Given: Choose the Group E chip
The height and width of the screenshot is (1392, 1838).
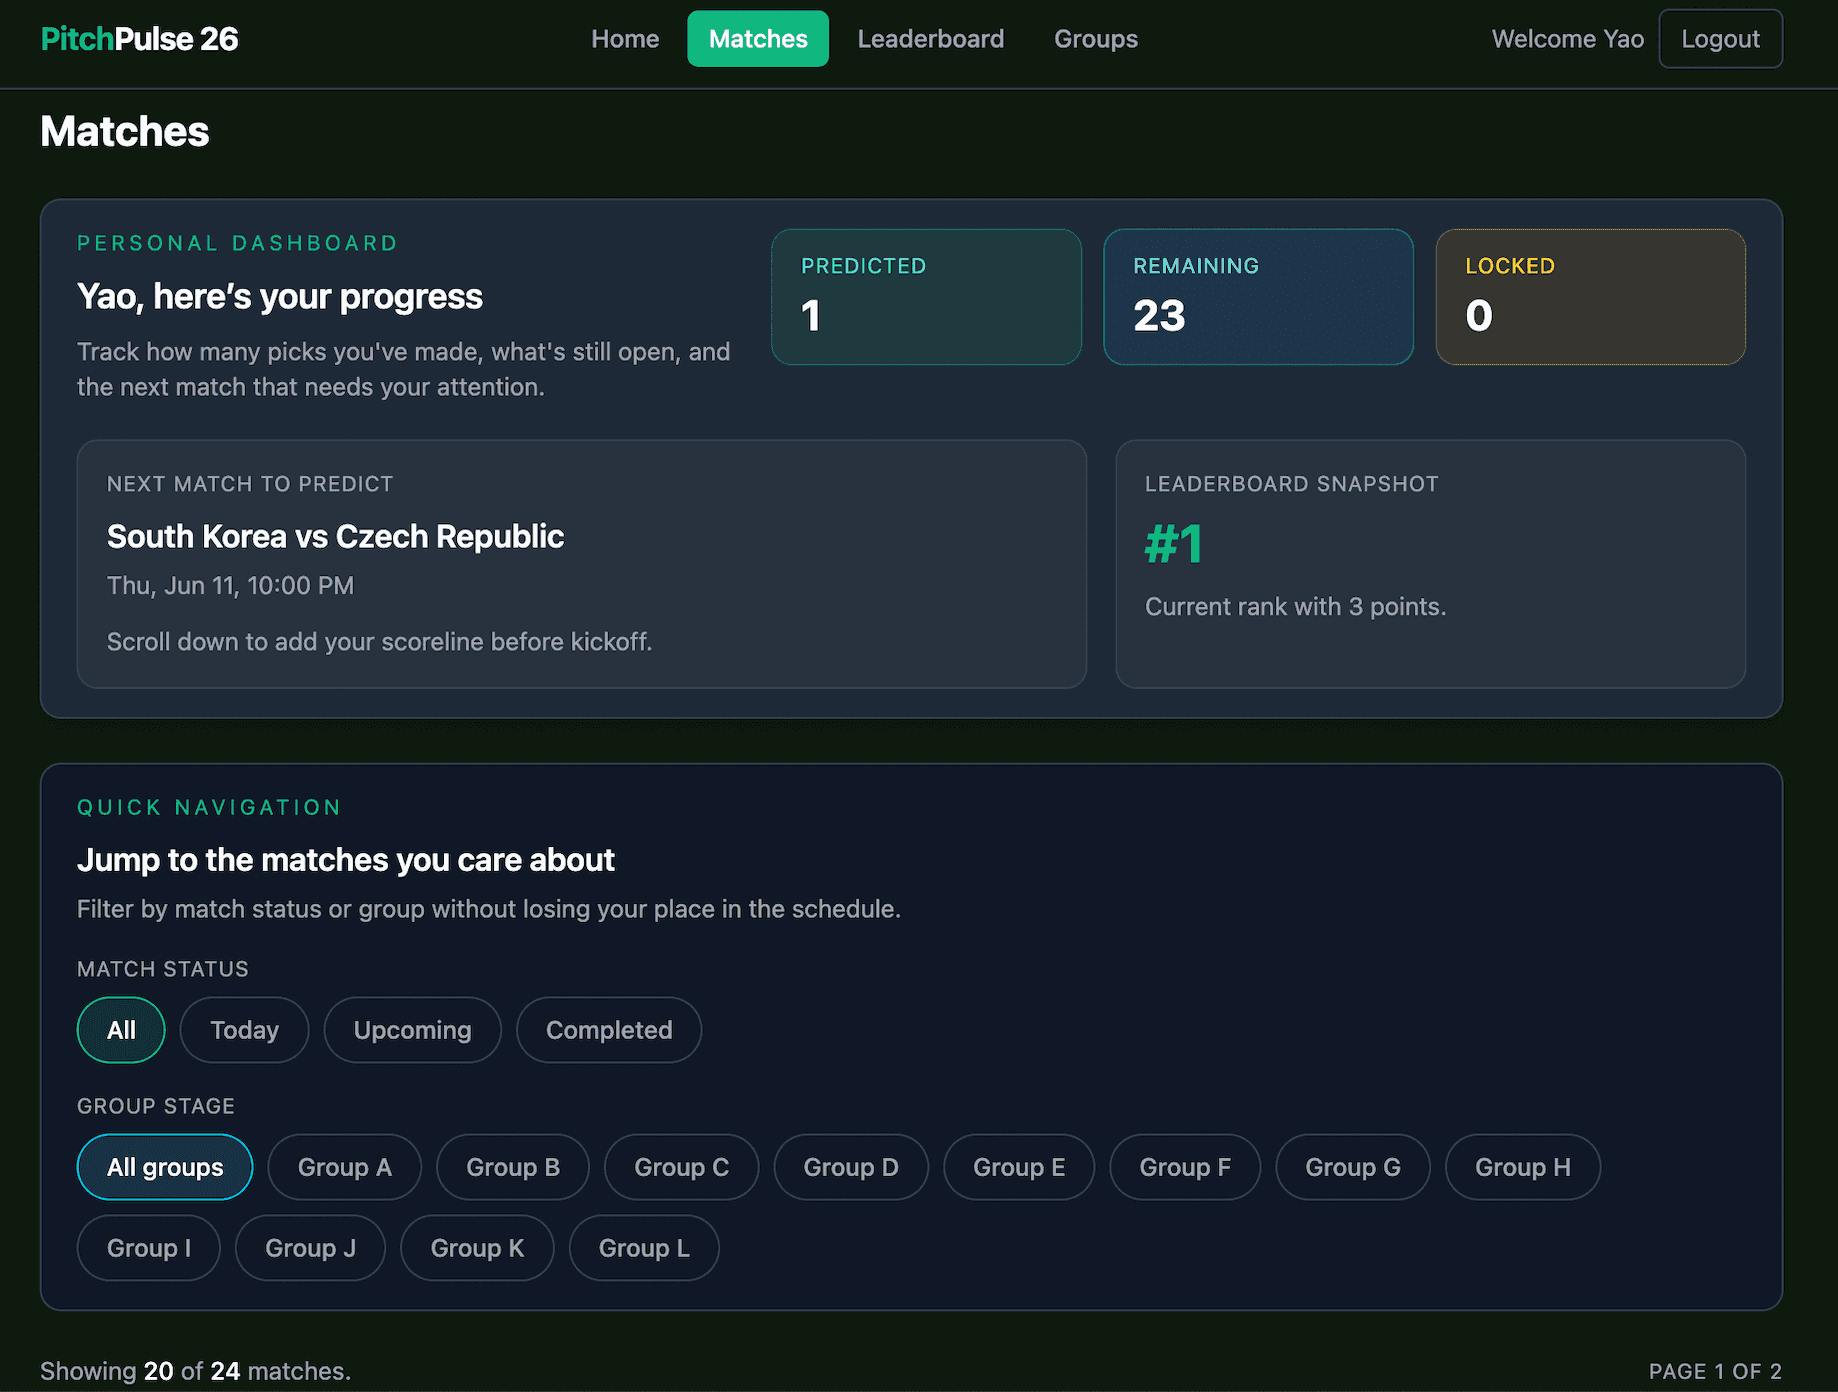Looking at the screenshot, I should (1019, 1167).
